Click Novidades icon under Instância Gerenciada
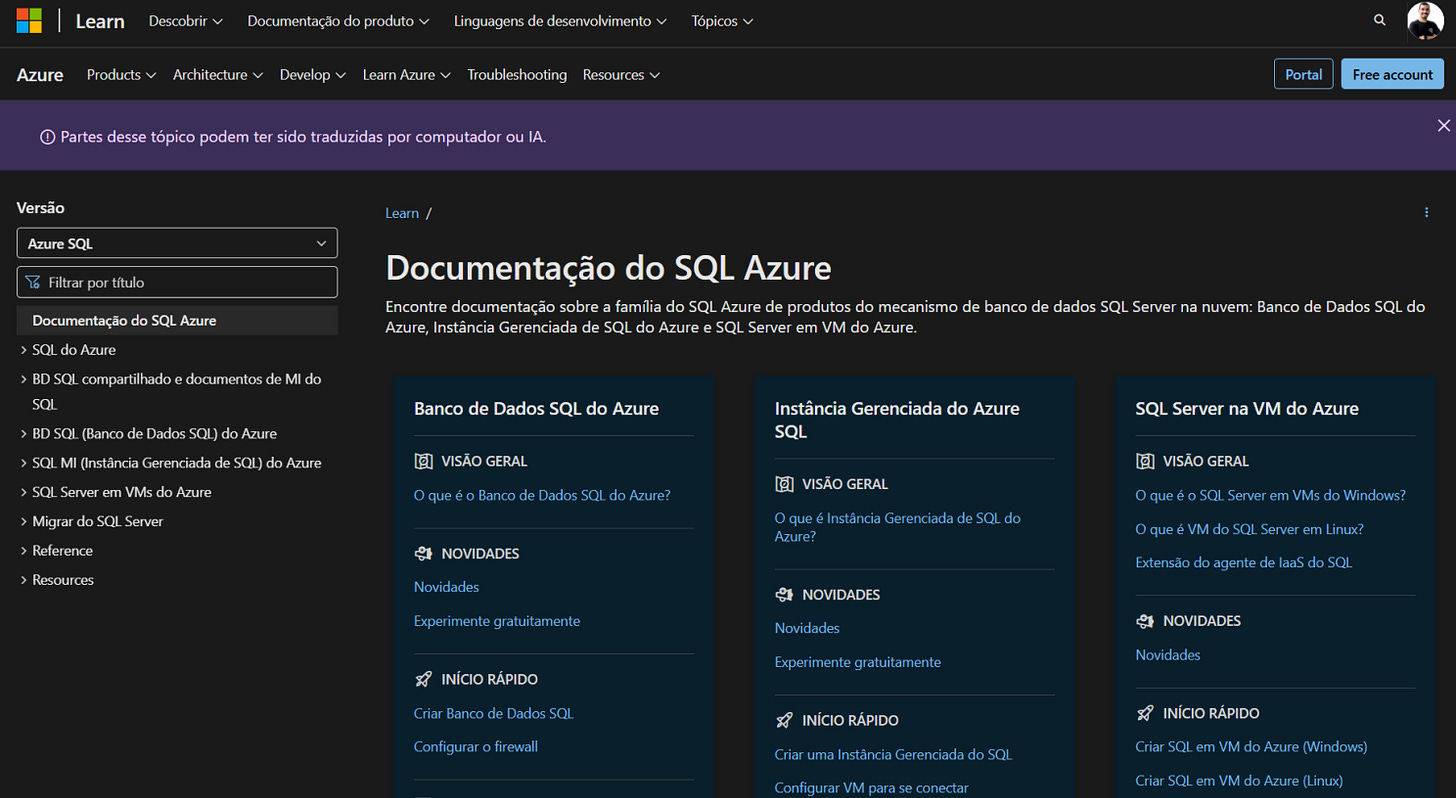This screenshot has height=798, width=1456. point(784,595)
